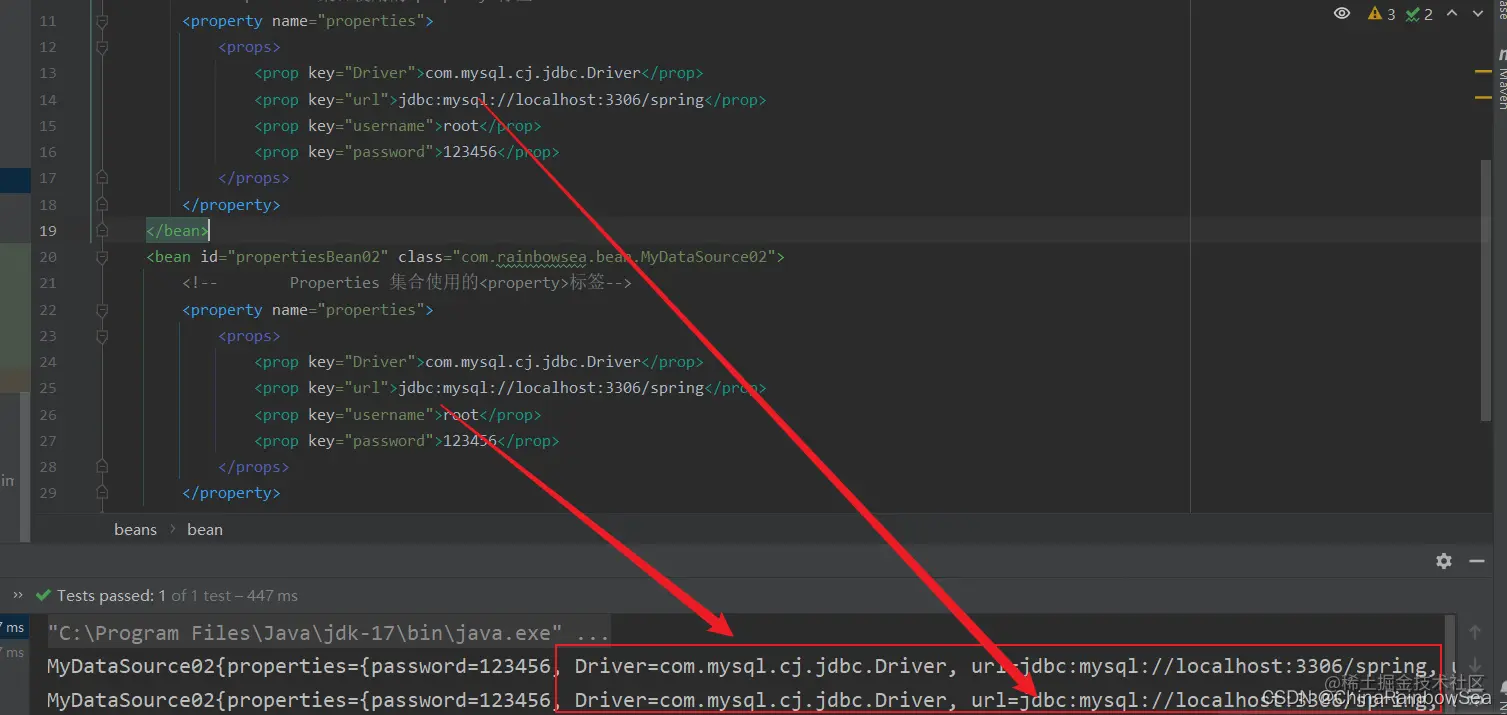
Task: Open Run panel settings gear
Action: 1444,561
